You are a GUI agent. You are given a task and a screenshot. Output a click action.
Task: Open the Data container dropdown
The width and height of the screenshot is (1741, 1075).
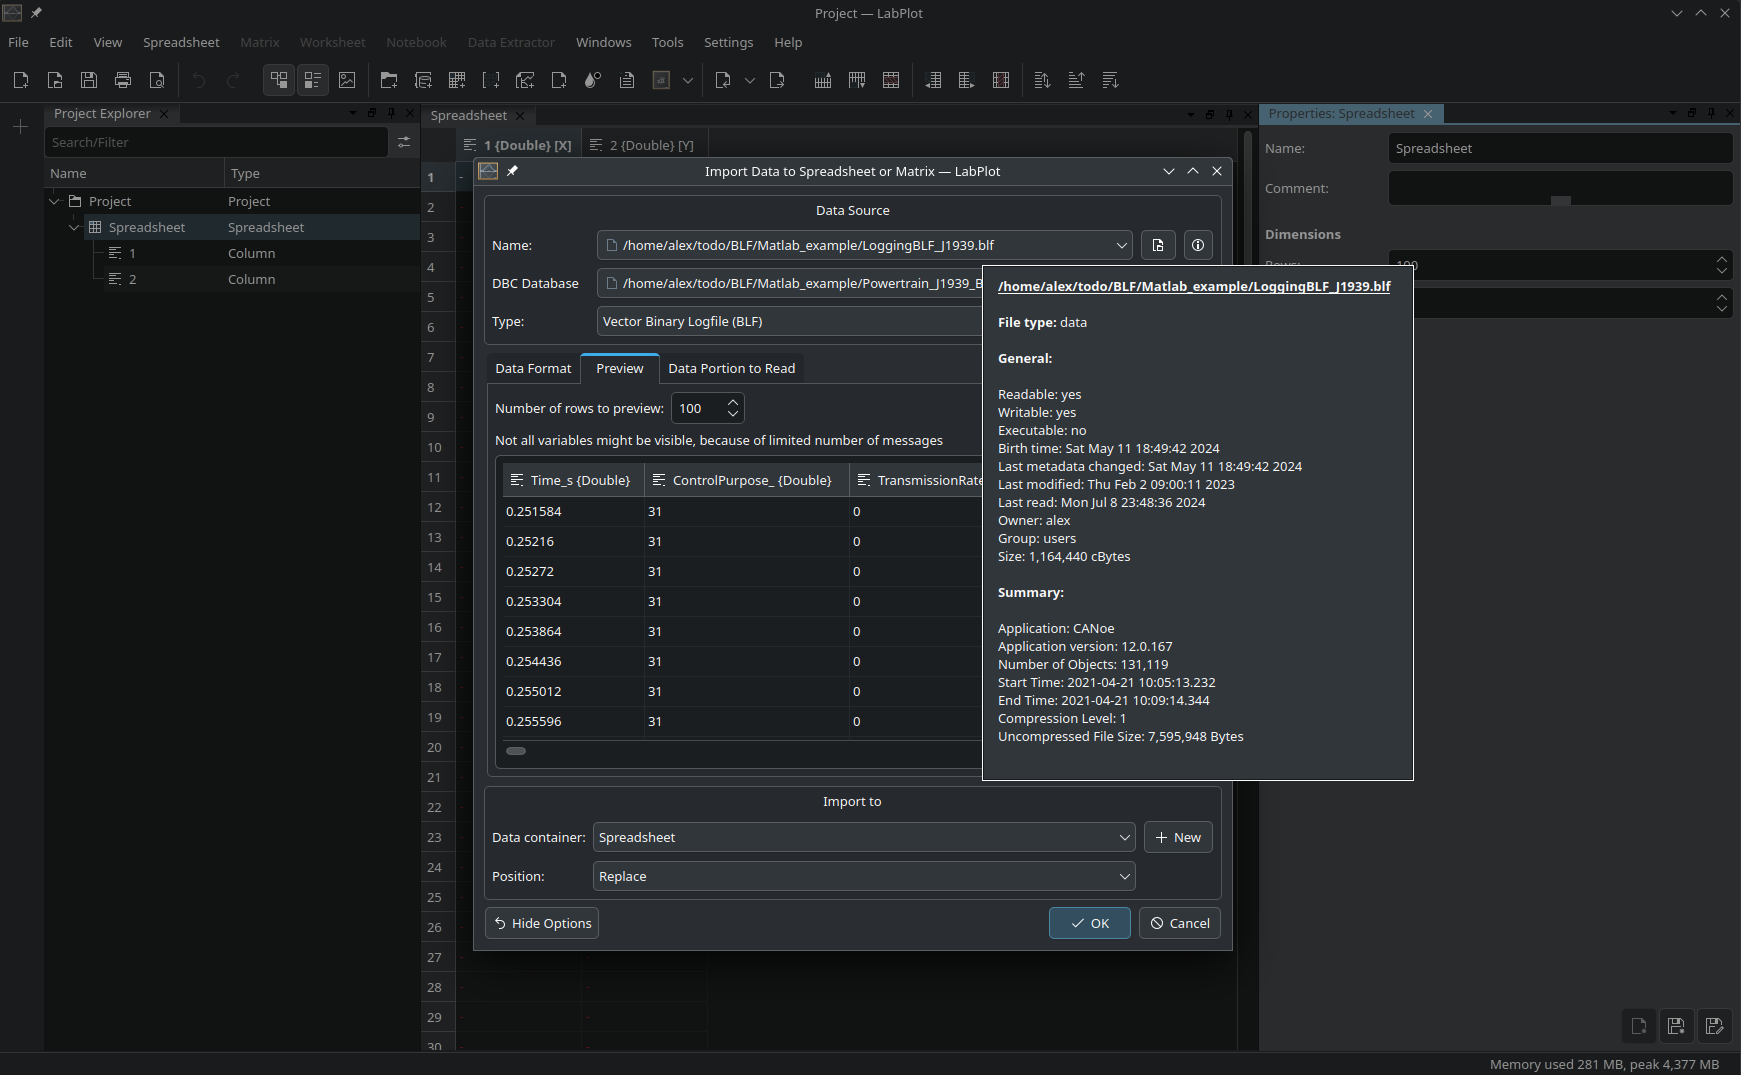tap(1124, 837)
